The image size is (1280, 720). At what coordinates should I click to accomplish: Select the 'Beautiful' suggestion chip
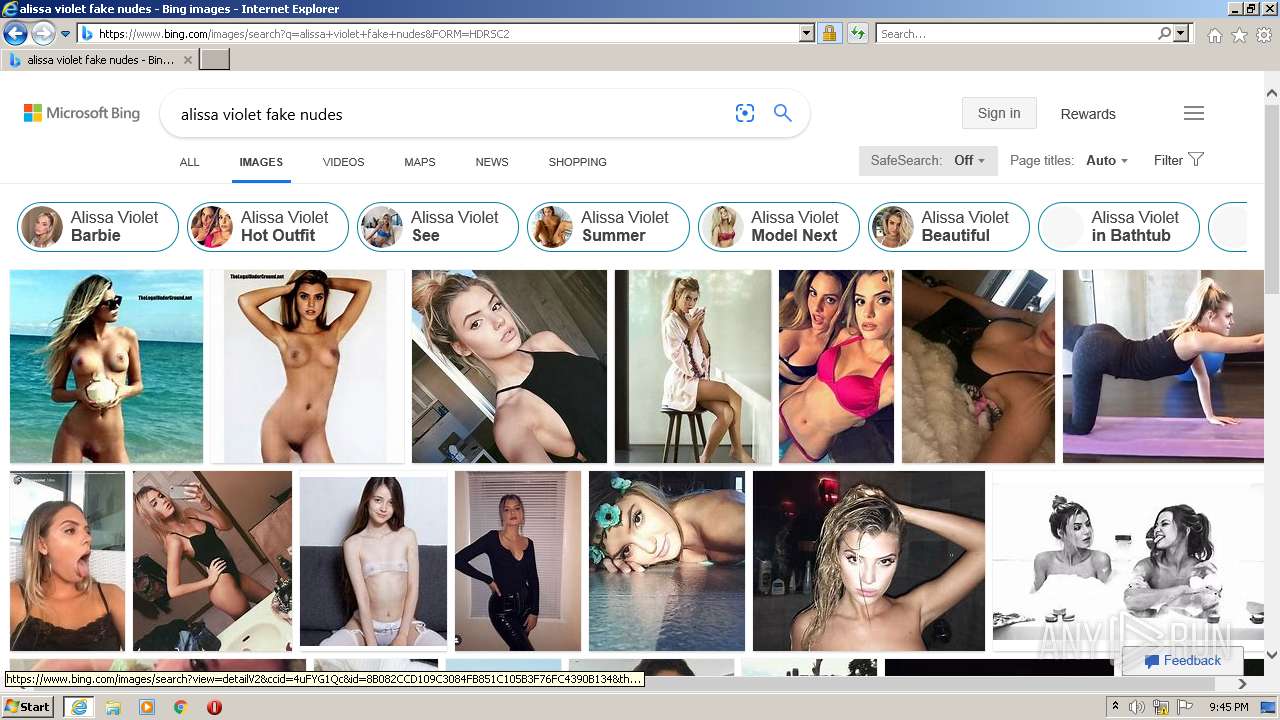click(x=948, y=227)
